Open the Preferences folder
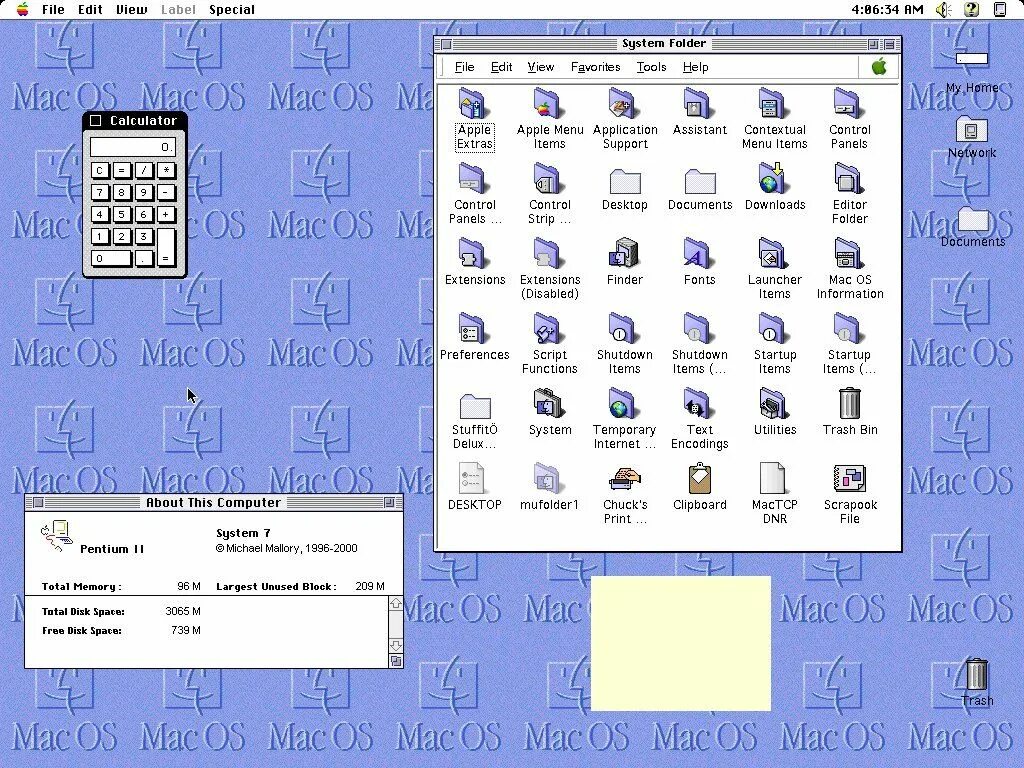1024x768 pixels. (x=474, y=329)
